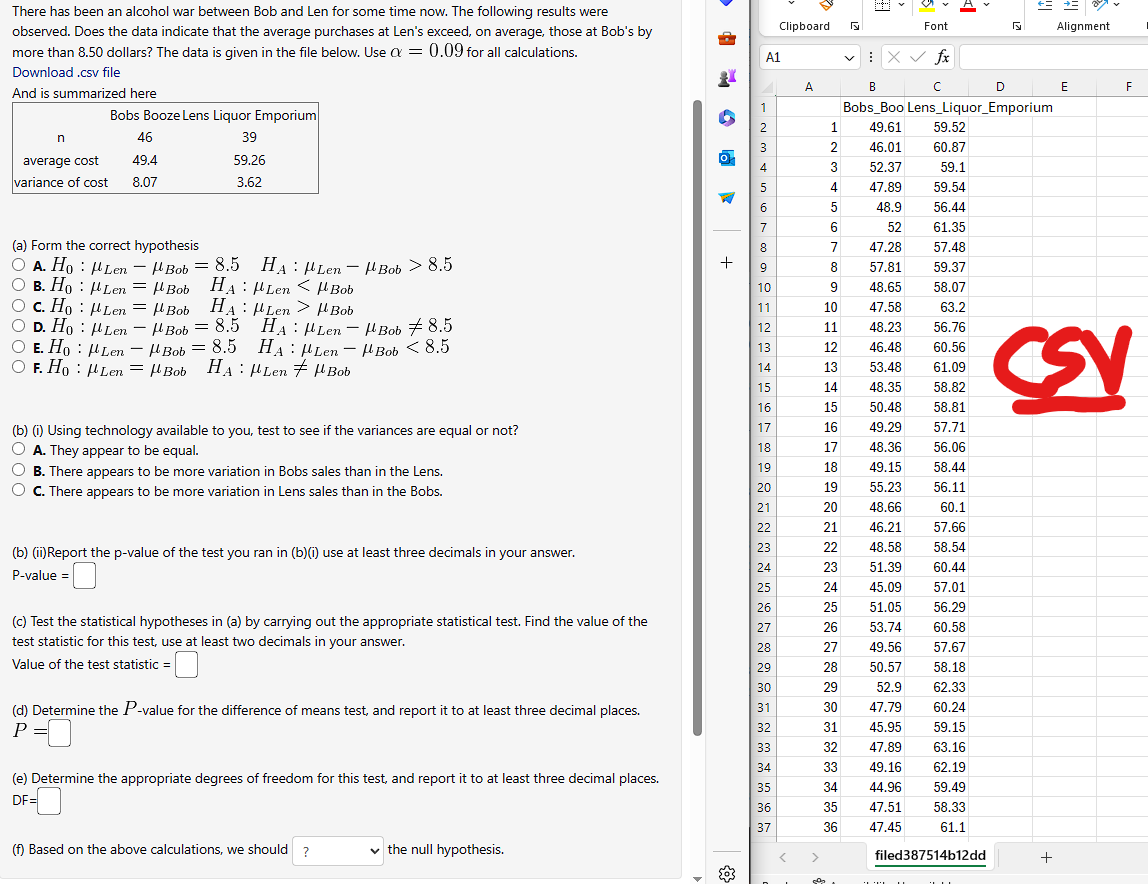
Task: Open the Edge sidebar toolbox (Tools) icon
Action: (726, 38)
